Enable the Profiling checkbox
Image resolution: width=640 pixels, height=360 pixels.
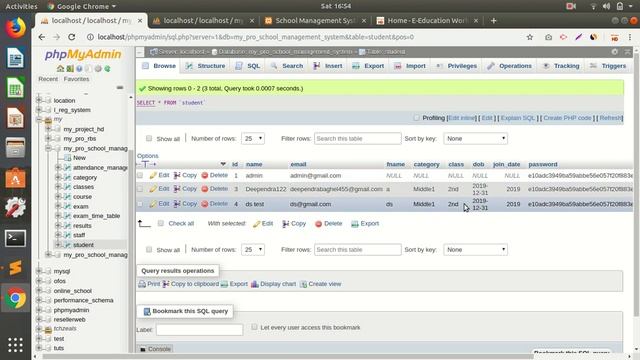[416, 118]
